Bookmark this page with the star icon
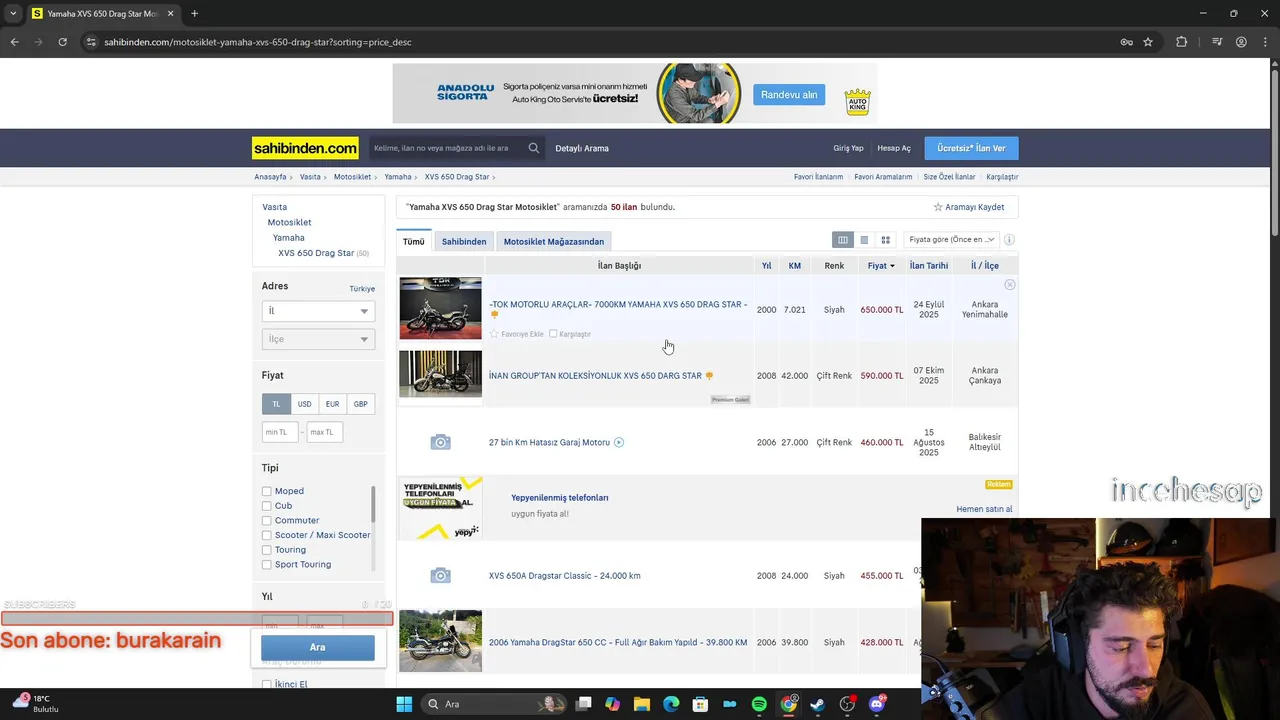Screen dimensions: 1280x720 1148,42
